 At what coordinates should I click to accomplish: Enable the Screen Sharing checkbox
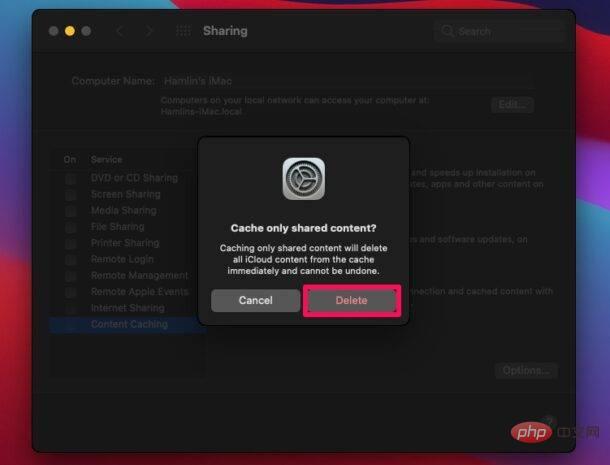[70, 195]
